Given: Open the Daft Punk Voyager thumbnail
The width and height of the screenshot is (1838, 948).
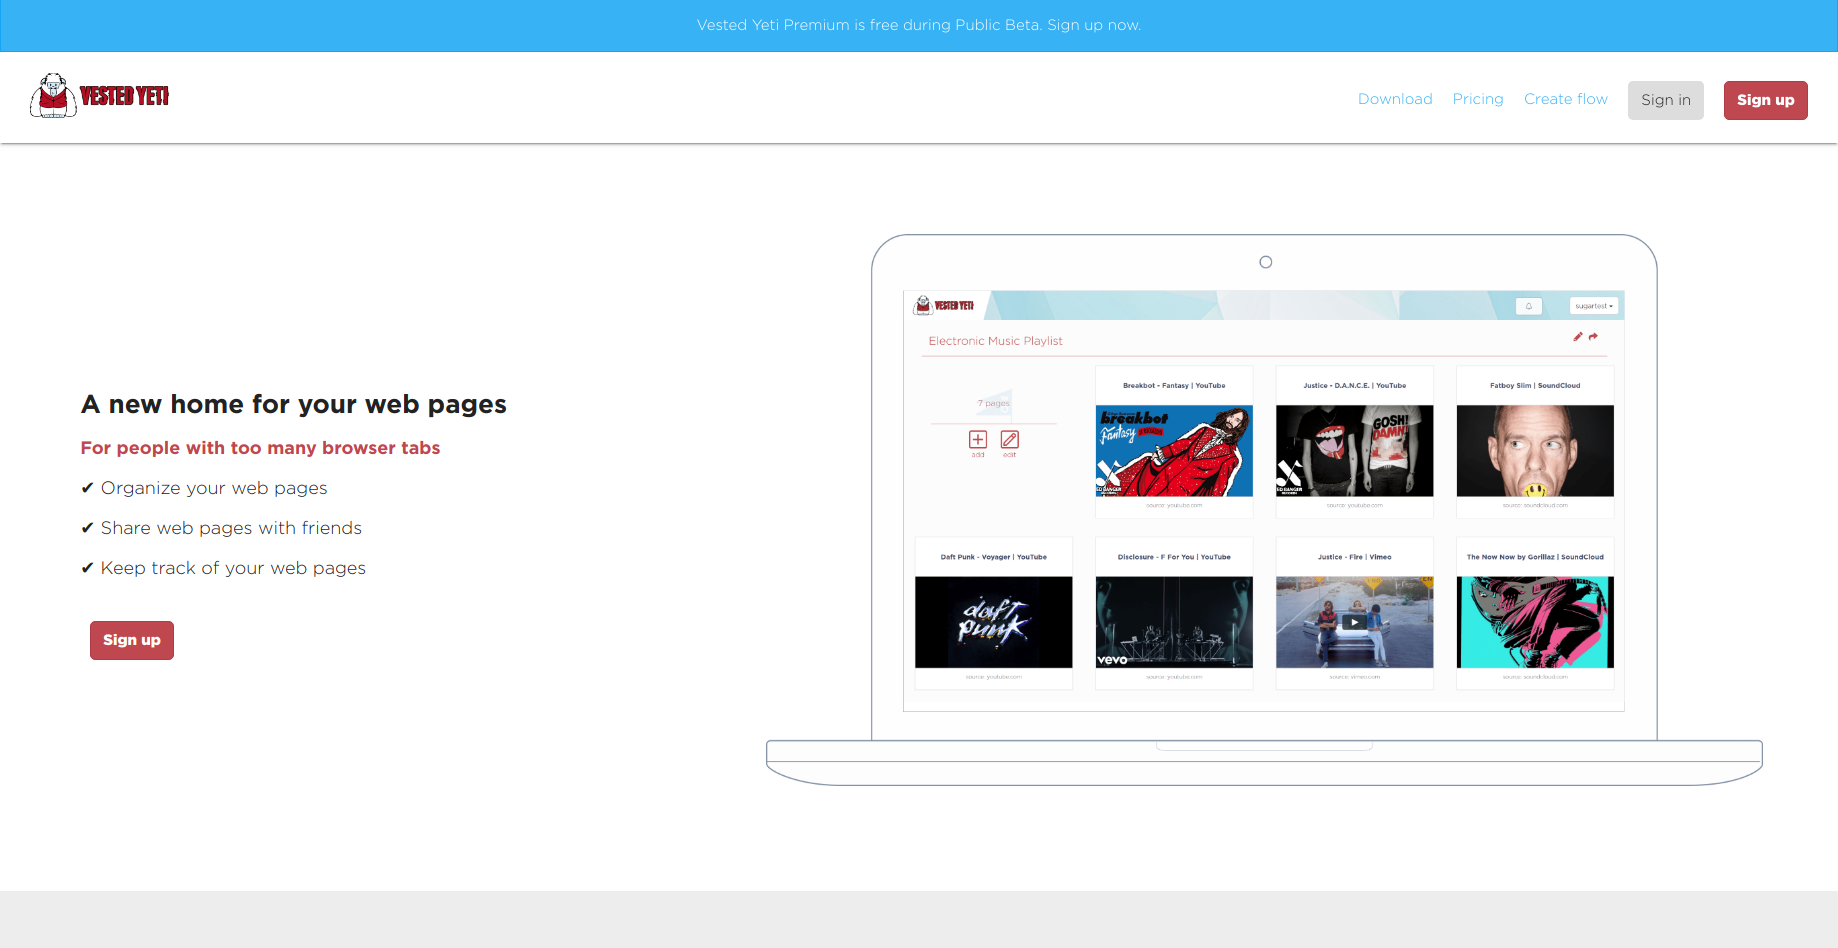Looking at the screenshot, I should (x=994, y=622).
